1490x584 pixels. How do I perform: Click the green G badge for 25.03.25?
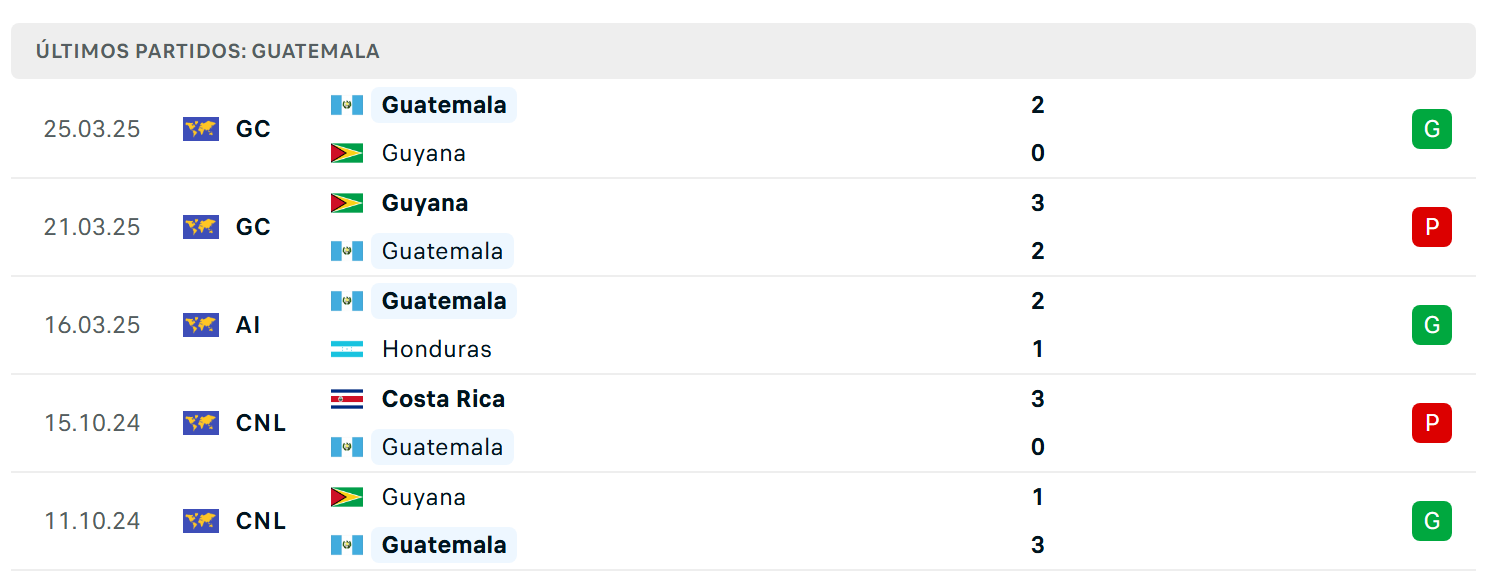tap(1432, 129)
